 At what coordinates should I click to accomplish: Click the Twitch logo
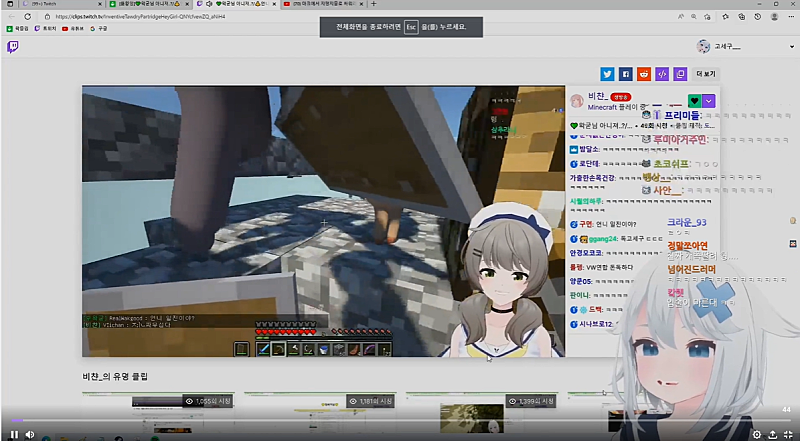point(12,46)
